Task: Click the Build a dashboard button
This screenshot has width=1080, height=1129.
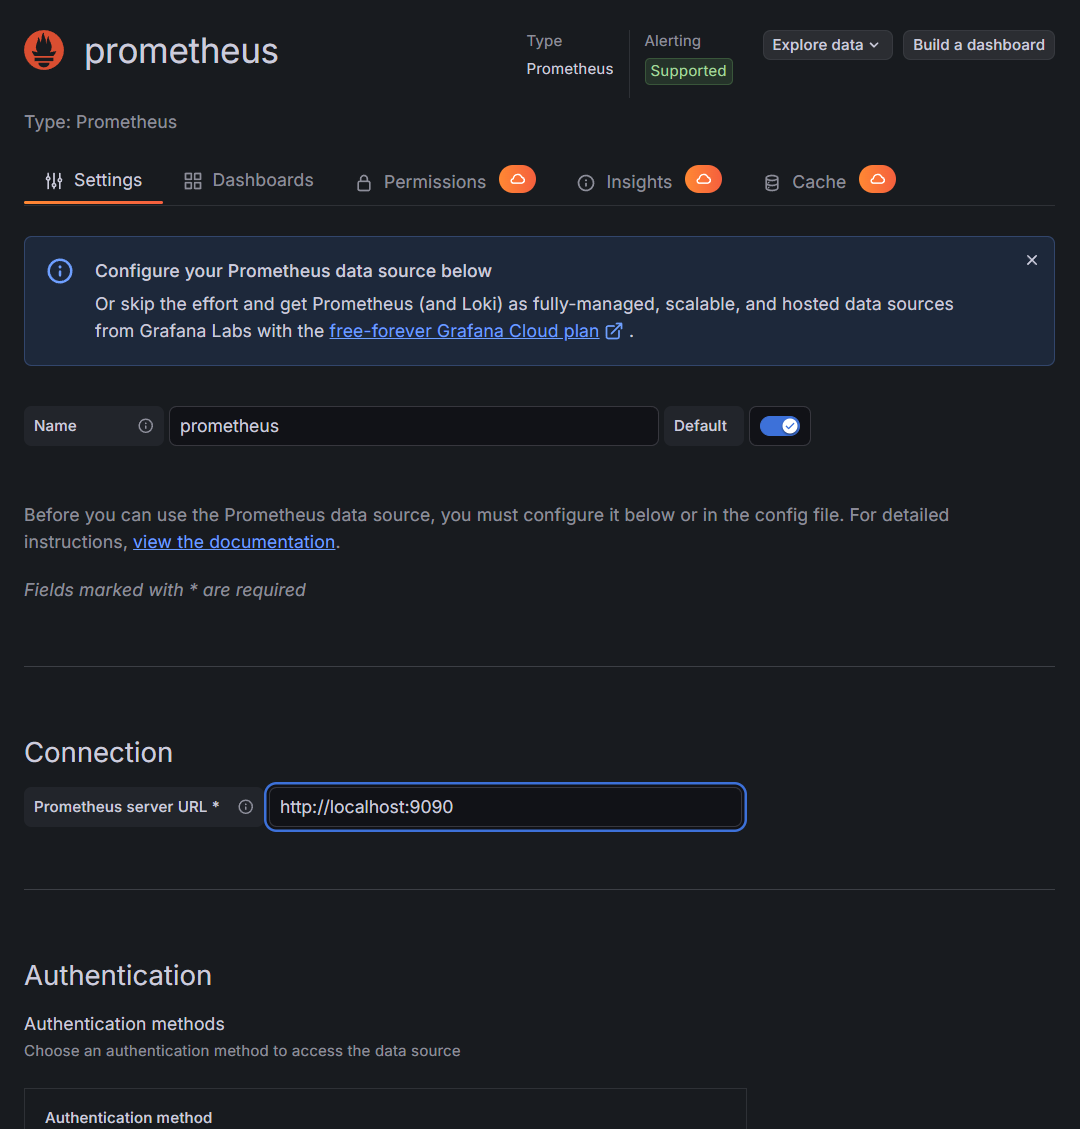Action: coord(978,44)
